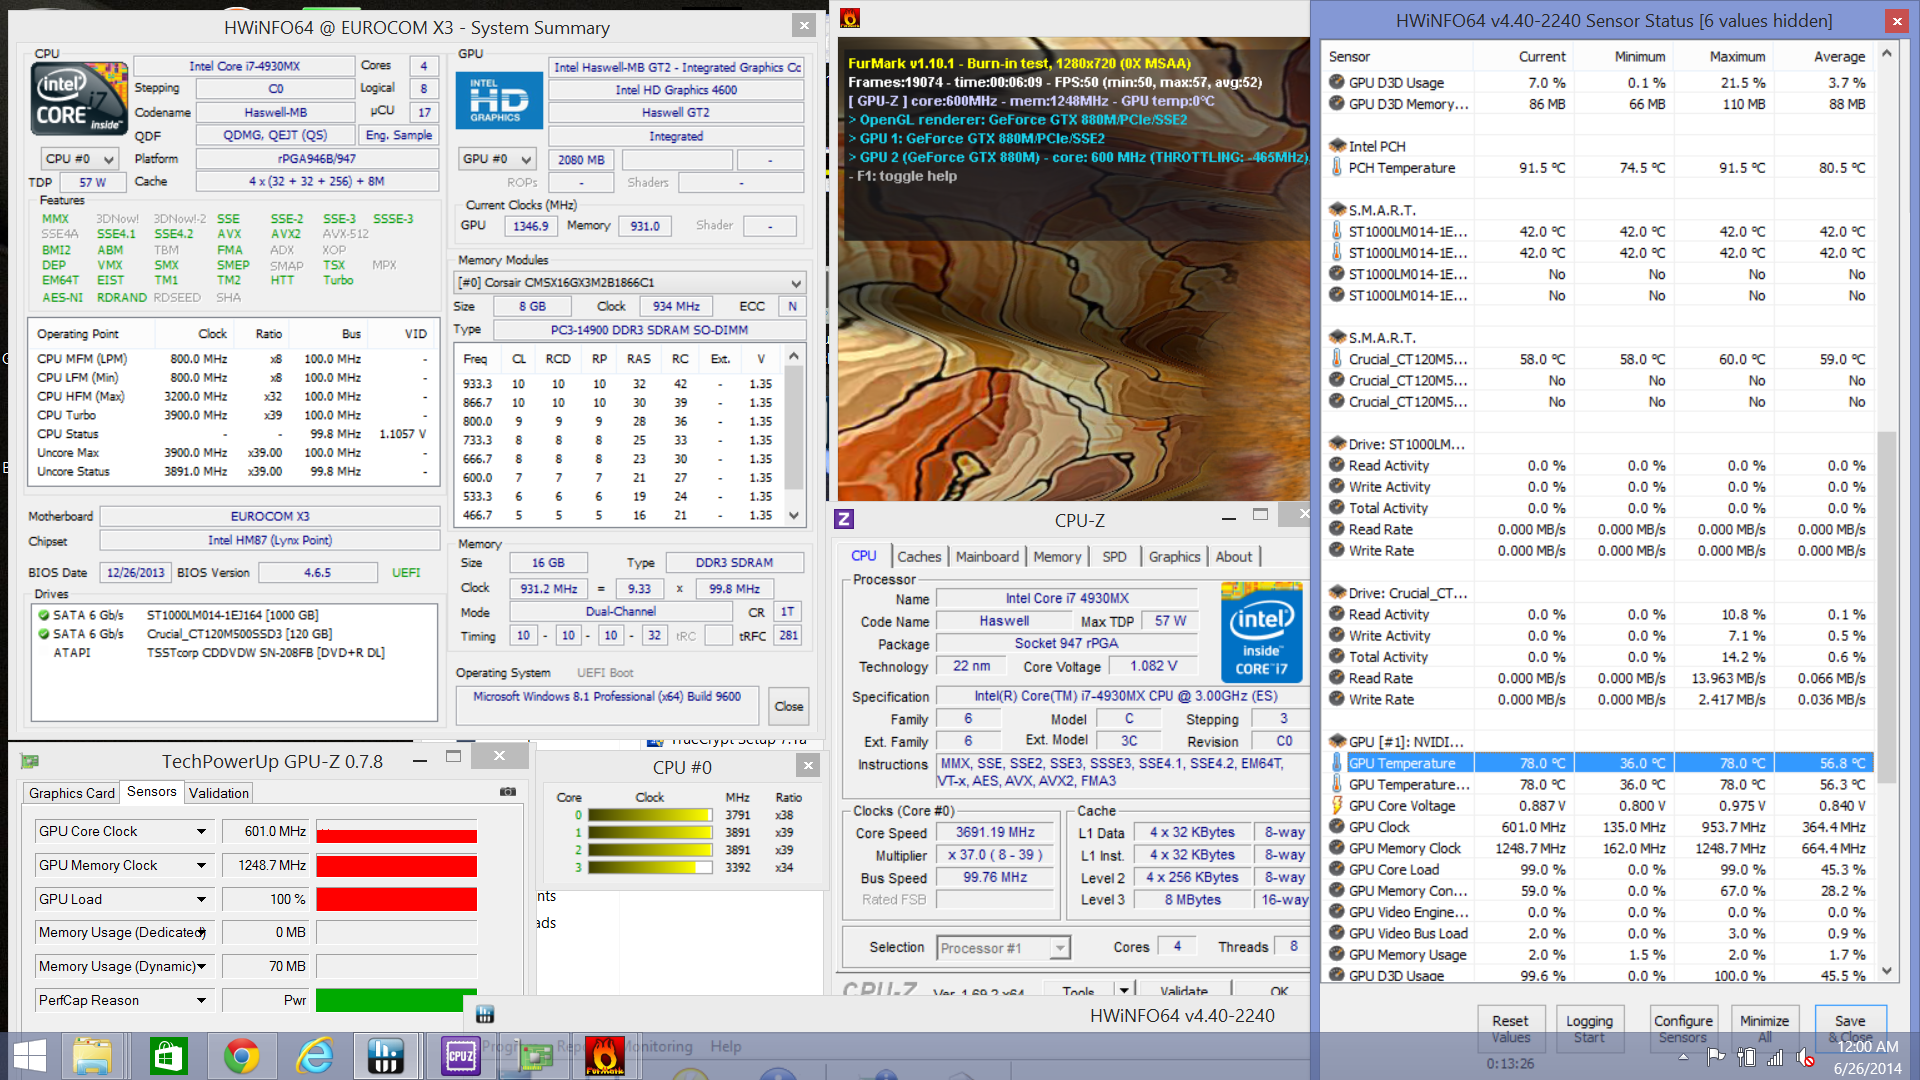Viewport: 1920px width, 1080px height.
Task: Switch to GPU-Z via its taskbar icon
Action: coord(535,1056)
